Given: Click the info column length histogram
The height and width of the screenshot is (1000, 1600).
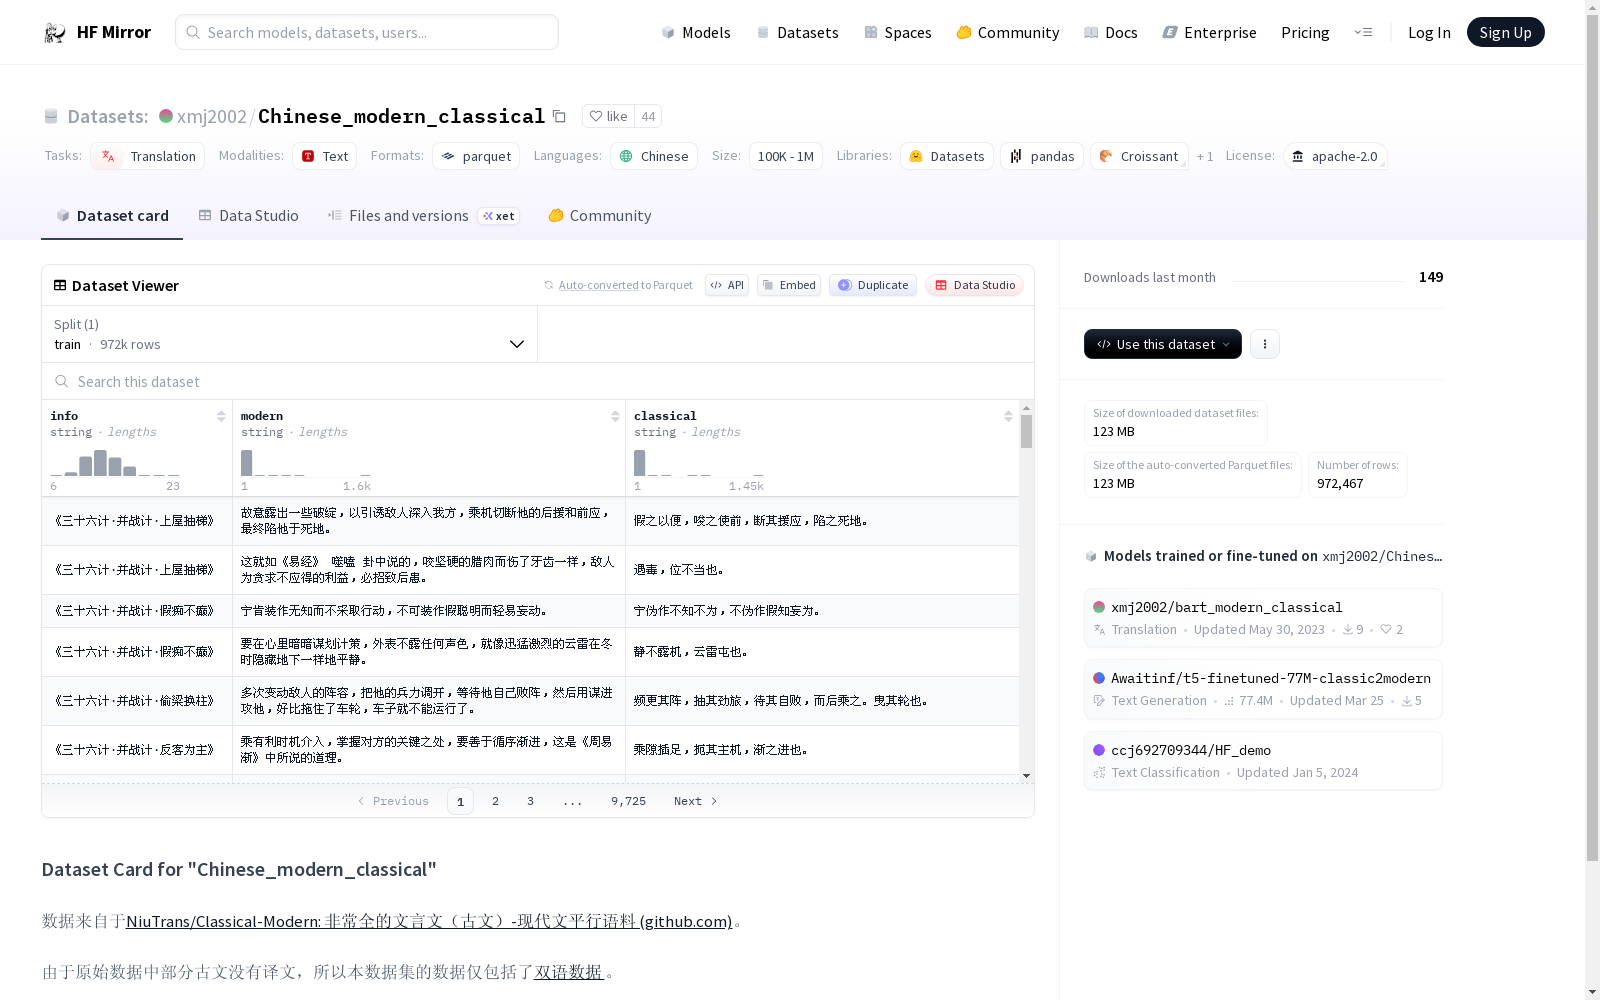Looking at the screenshot, I should (x=115, y=462).
